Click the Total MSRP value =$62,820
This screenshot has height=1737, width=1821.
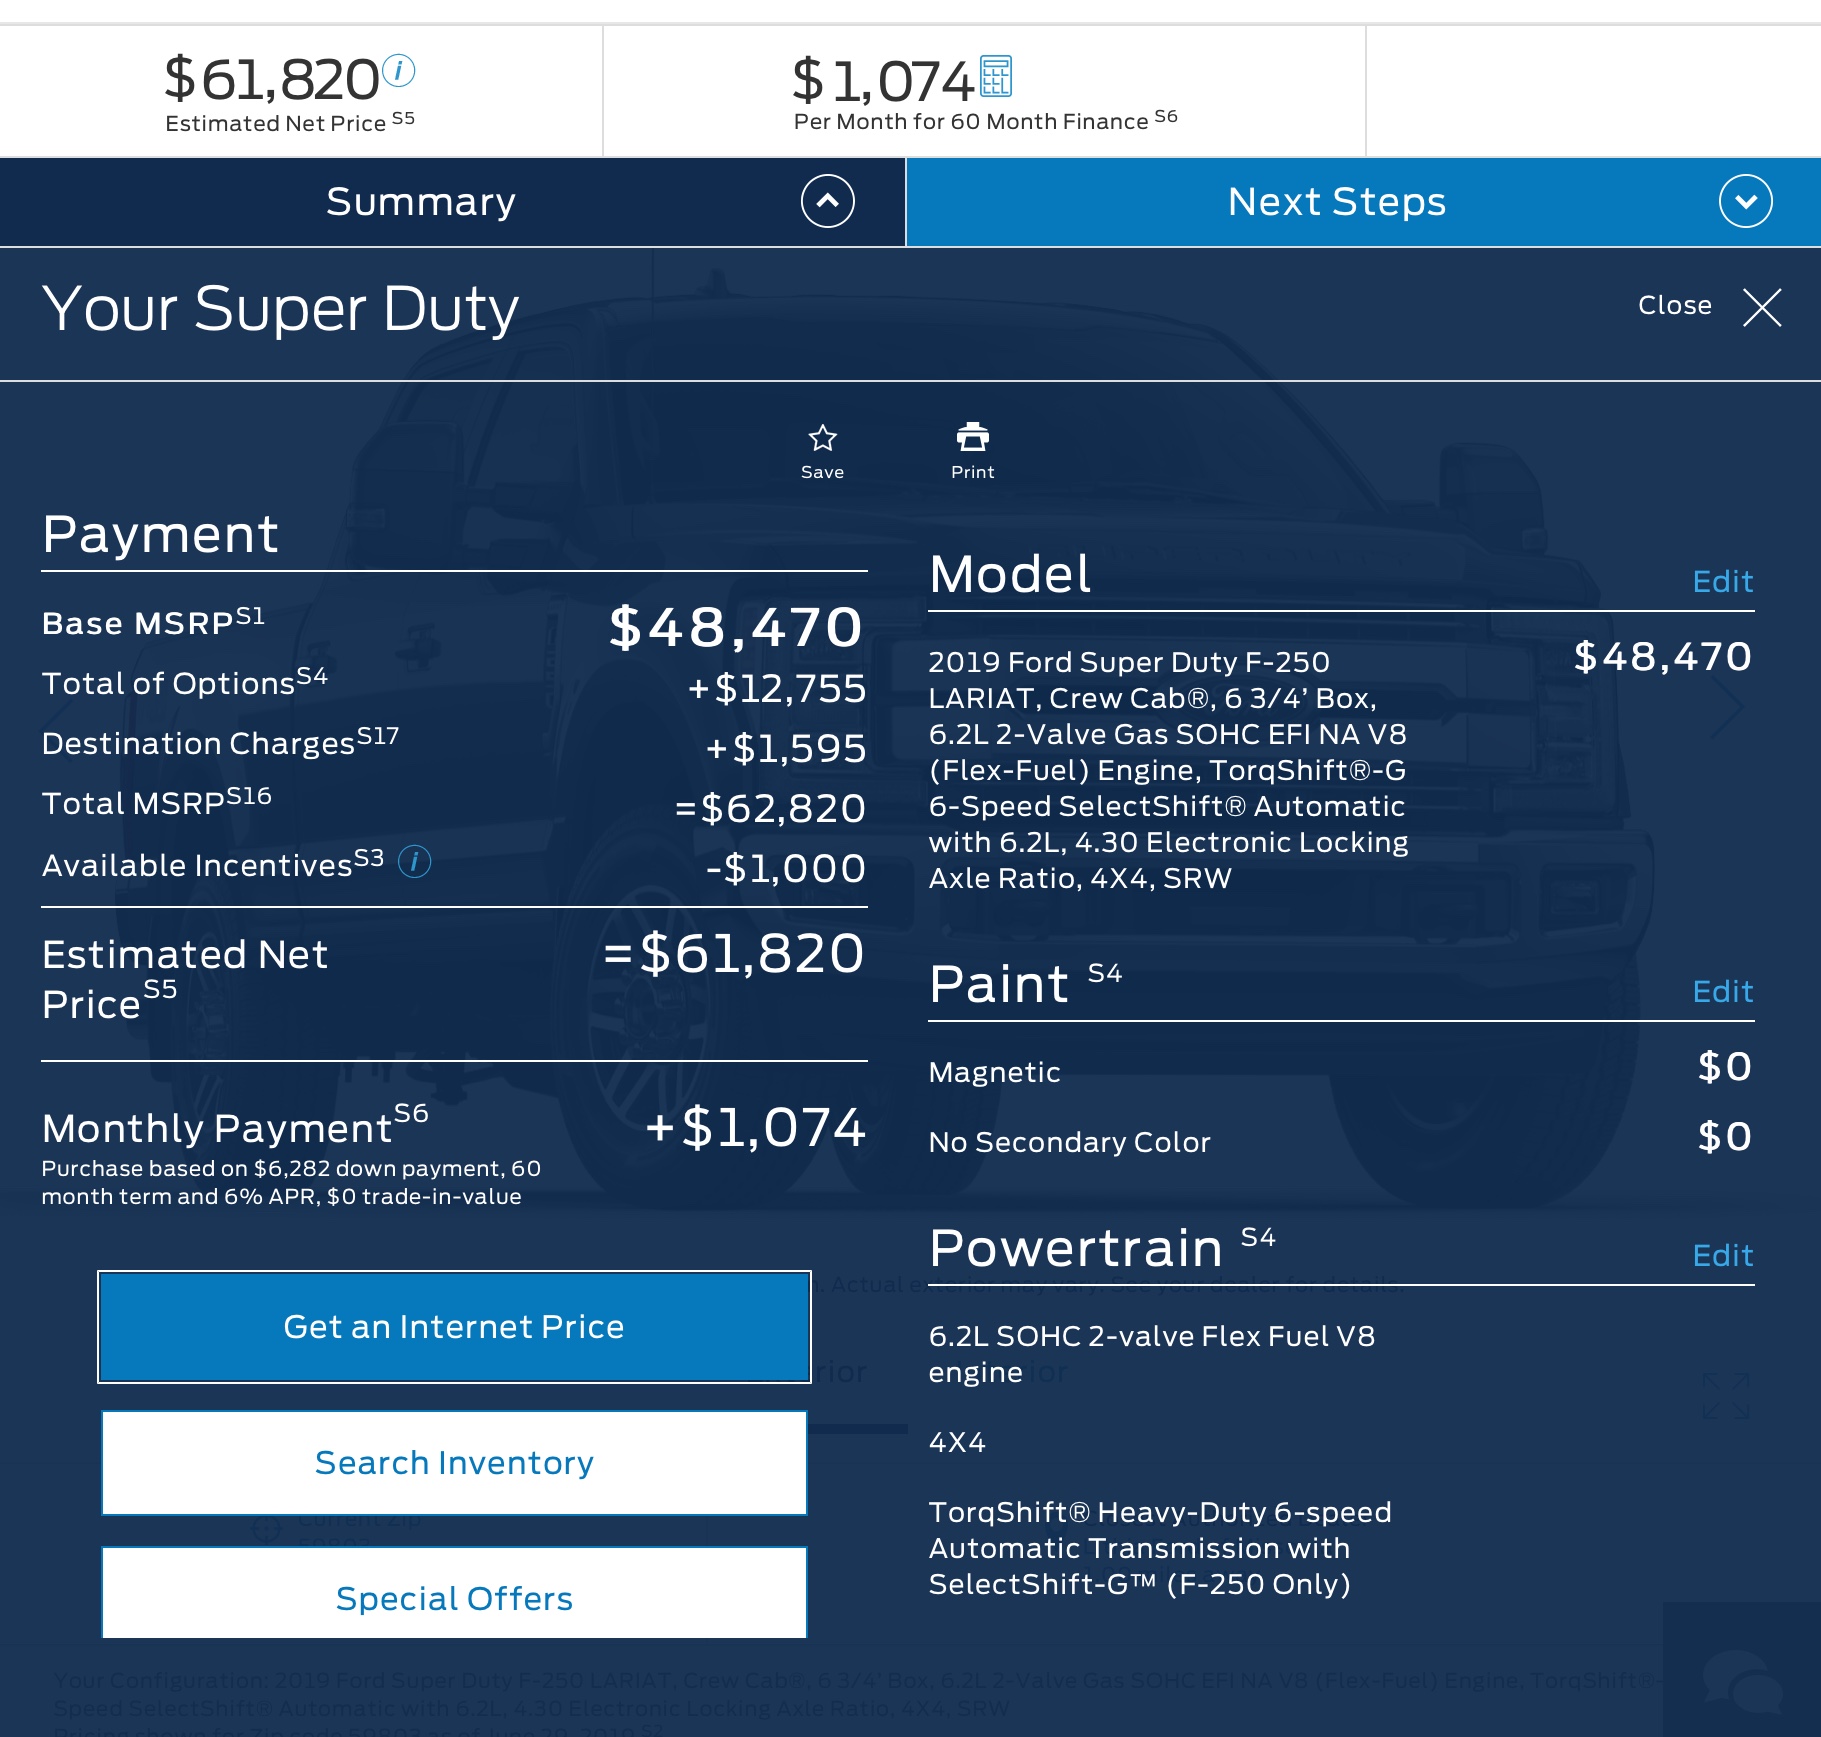(770, 808)
